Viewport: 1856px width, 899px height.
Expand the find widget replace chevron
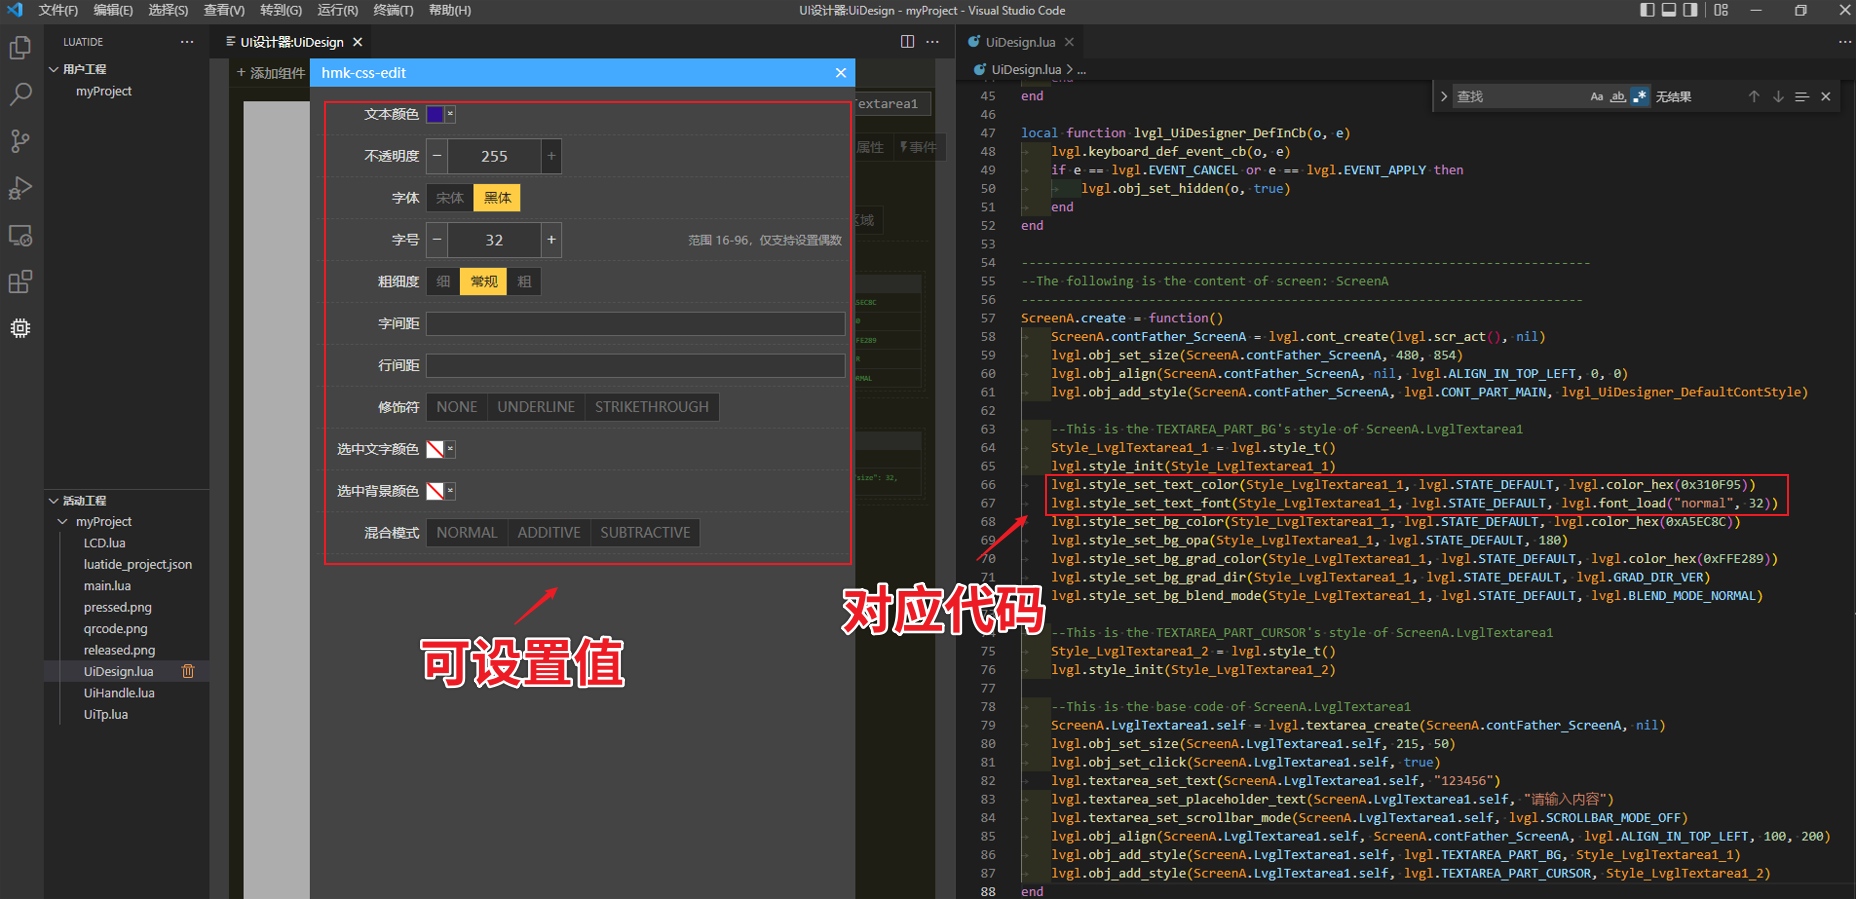[x=1443, y=97]
